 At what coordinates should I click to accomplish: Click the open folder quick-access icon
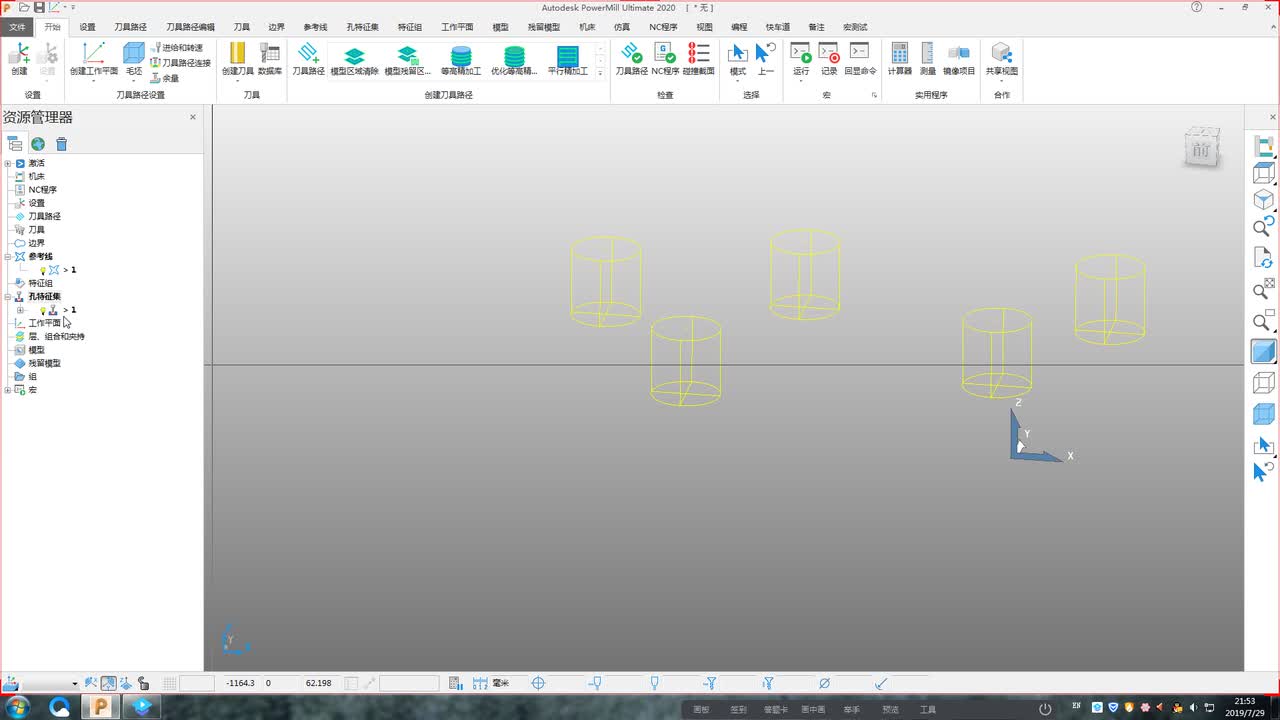pyautogui.click(x=24, y=7)
